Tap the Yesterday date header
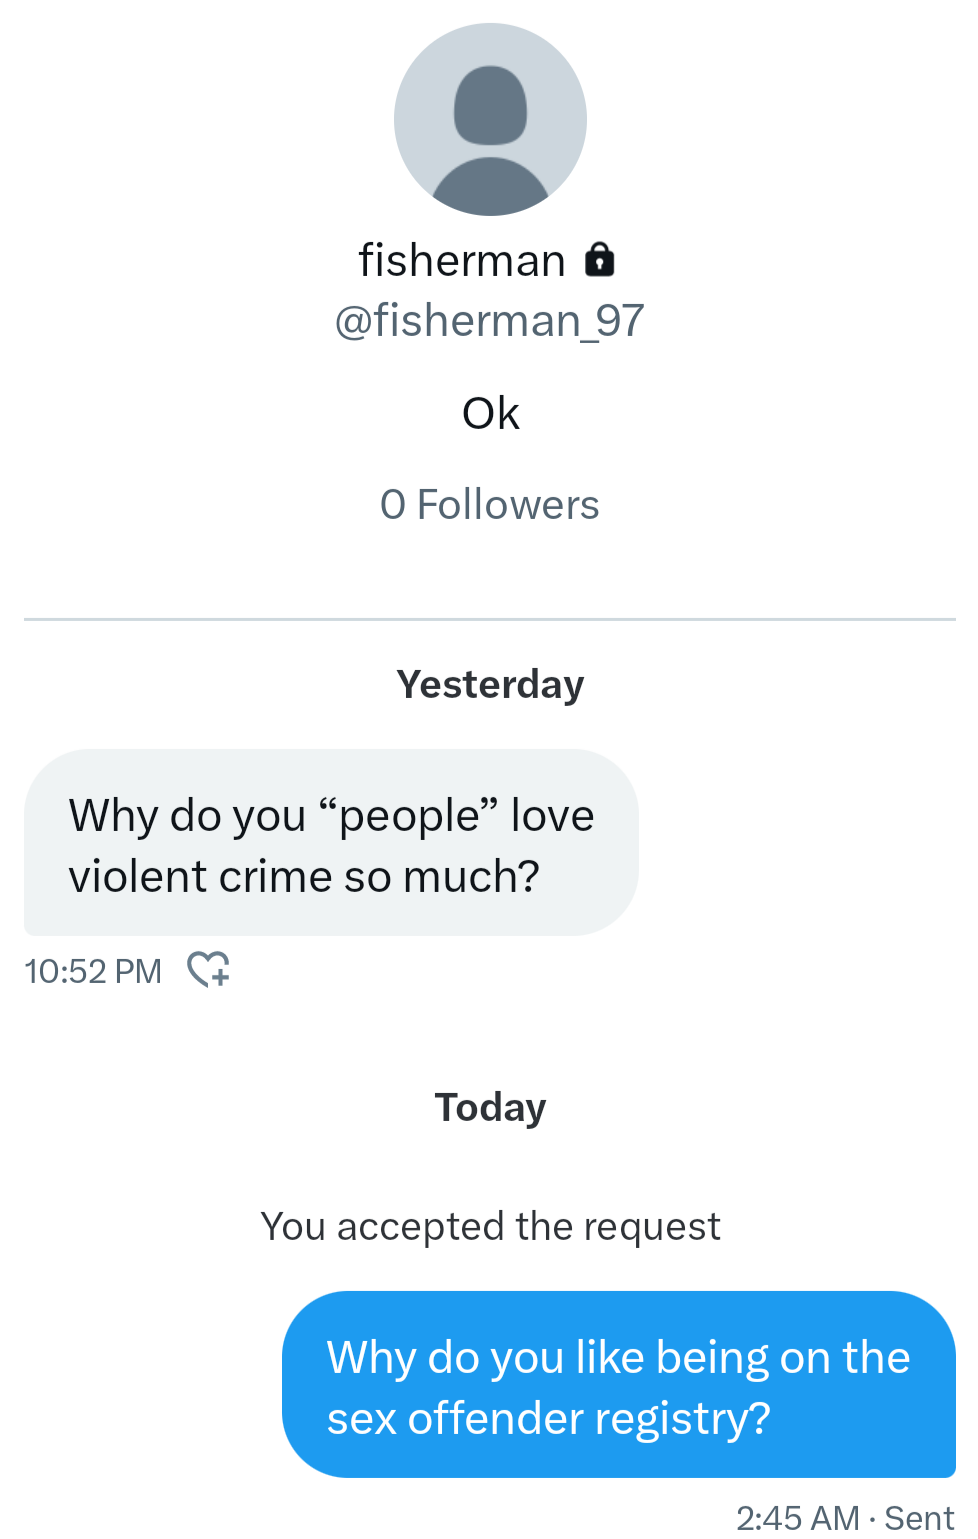 [490, 685]
